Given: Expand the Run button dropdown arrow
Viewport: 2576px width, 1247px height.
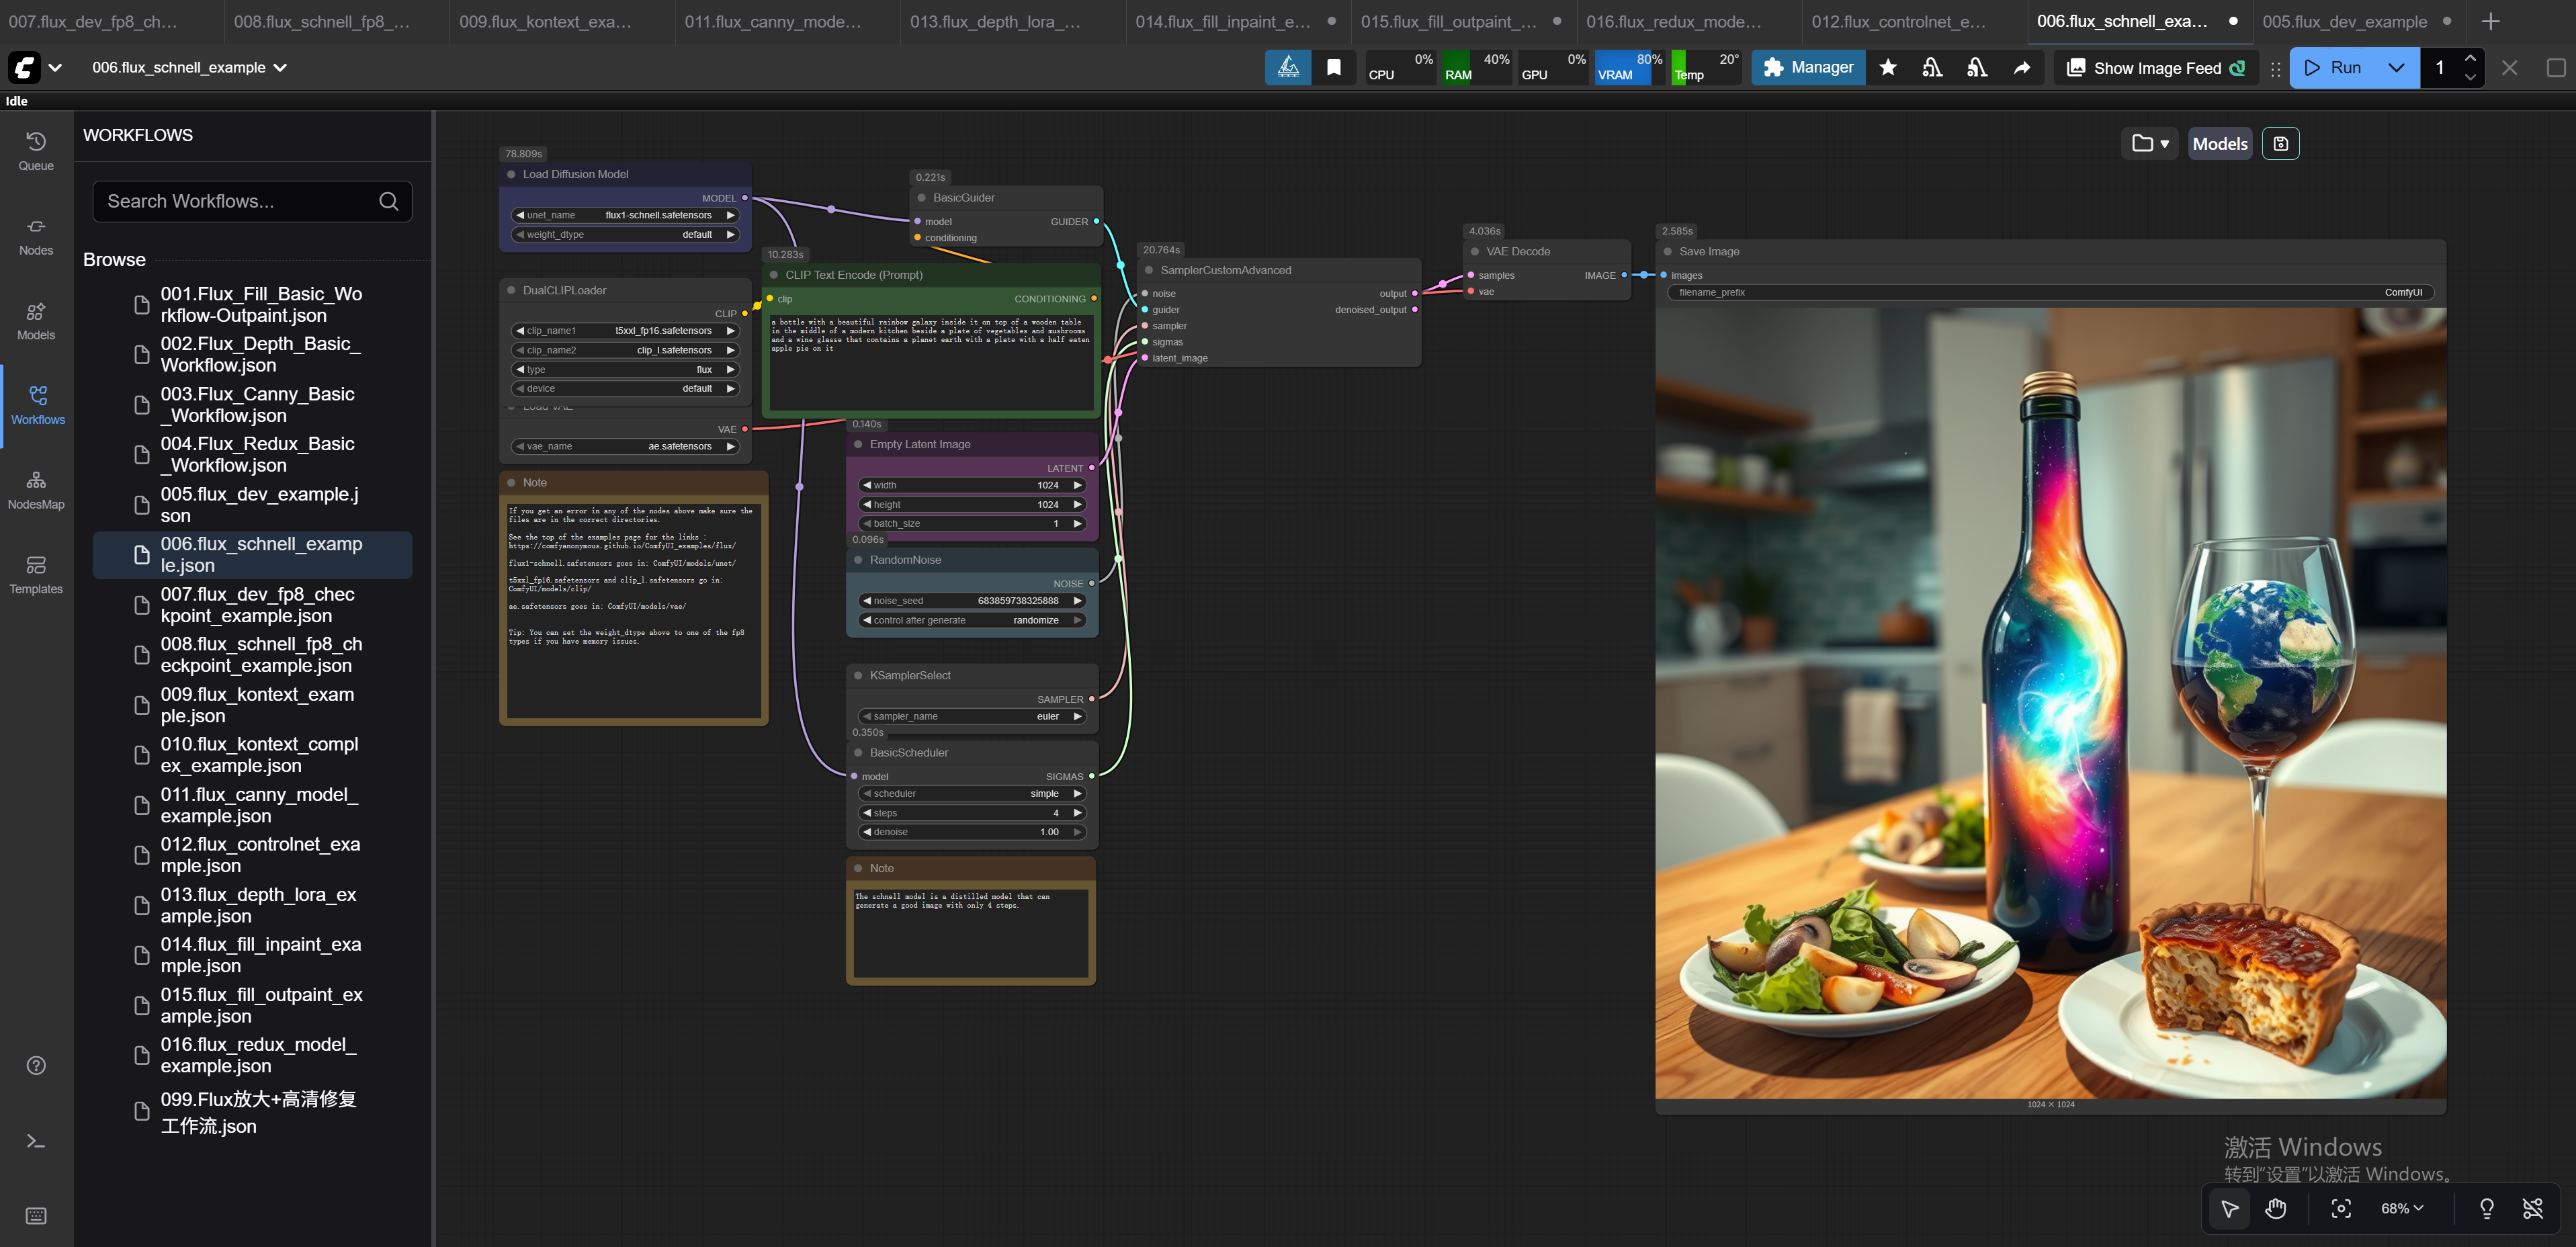Looking at the screenshot, I should point(2396,68).
